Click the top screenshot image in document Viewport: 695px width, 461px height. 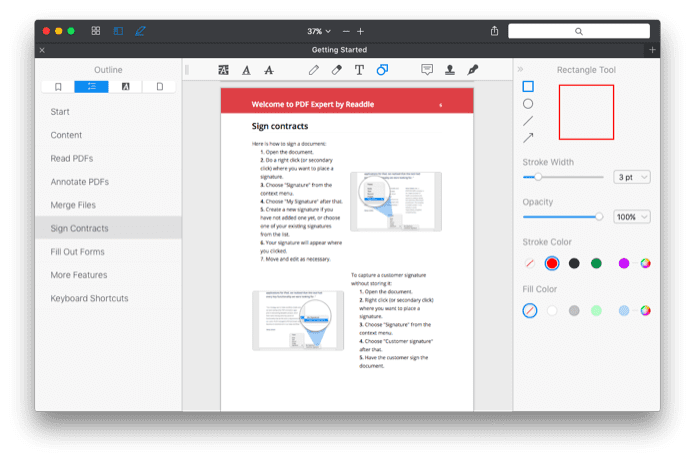coord(396,202)
